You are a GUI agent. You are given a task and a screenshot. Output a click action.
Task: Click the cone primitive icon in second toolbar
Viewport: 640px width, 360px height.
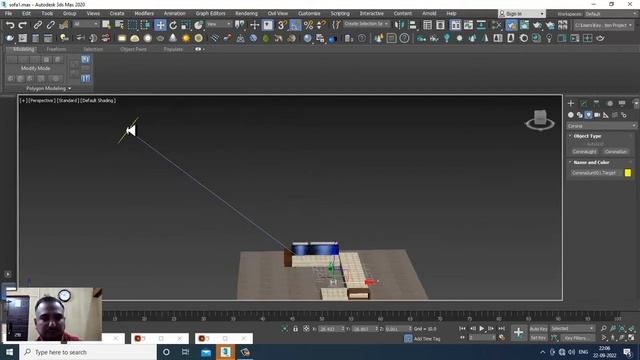coord(173,38)
